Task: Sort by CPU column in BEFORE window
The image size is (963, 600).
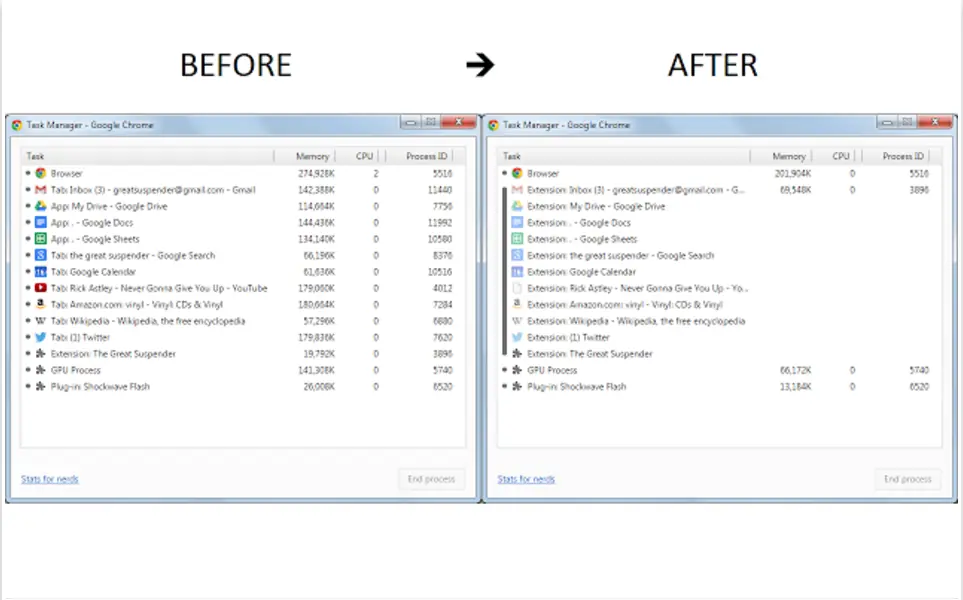Action: (x=357, y=156)
